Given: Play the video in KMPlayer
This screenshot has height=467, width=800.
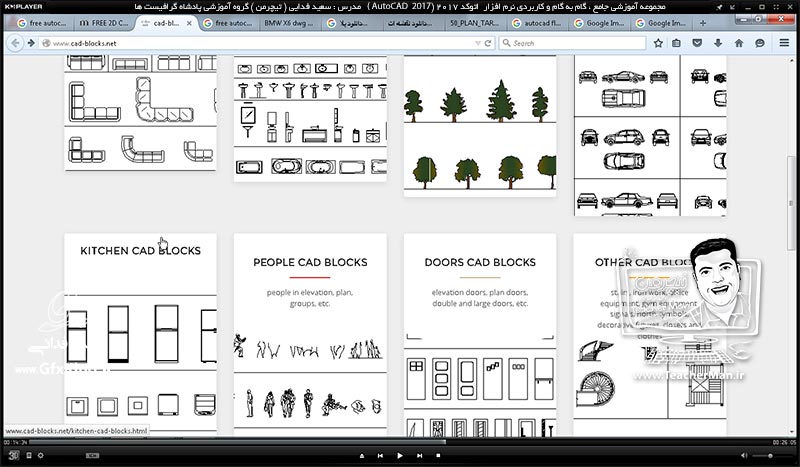Looking at the screenshot, I should (x=399, y=455).
